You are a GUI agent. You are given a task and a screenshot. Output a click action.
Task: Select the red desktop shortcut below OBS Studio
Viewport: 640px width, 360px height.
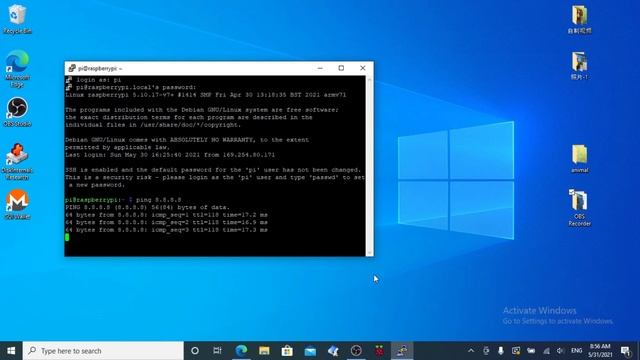(x=17, y=161)
